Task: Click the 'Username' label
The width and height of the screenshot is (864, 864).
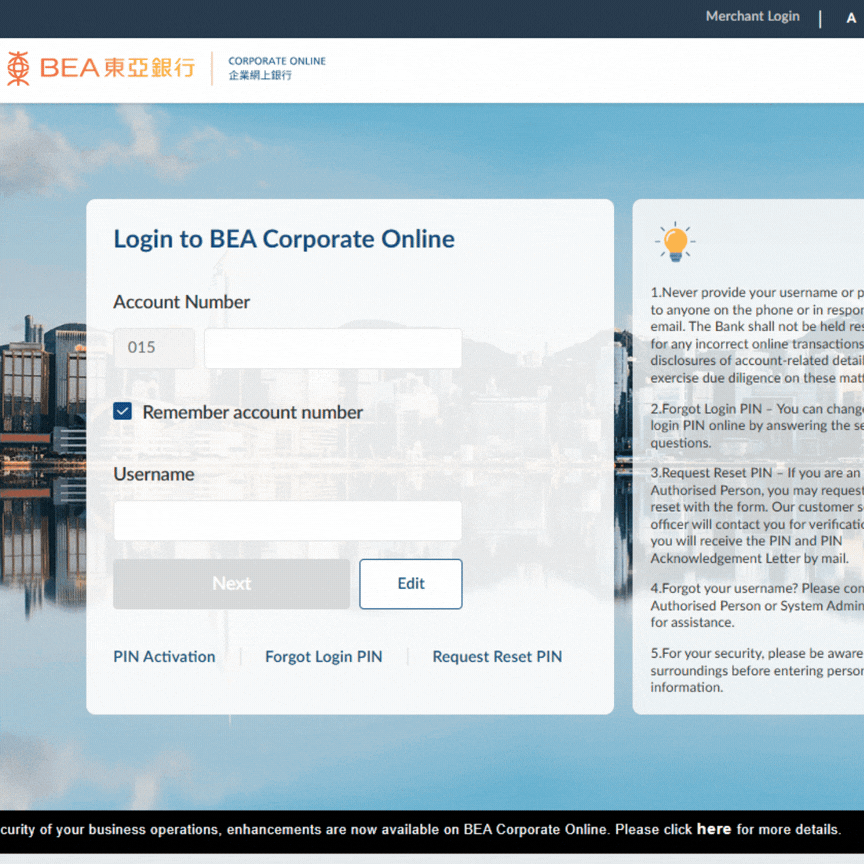Action: pos(154,474)
